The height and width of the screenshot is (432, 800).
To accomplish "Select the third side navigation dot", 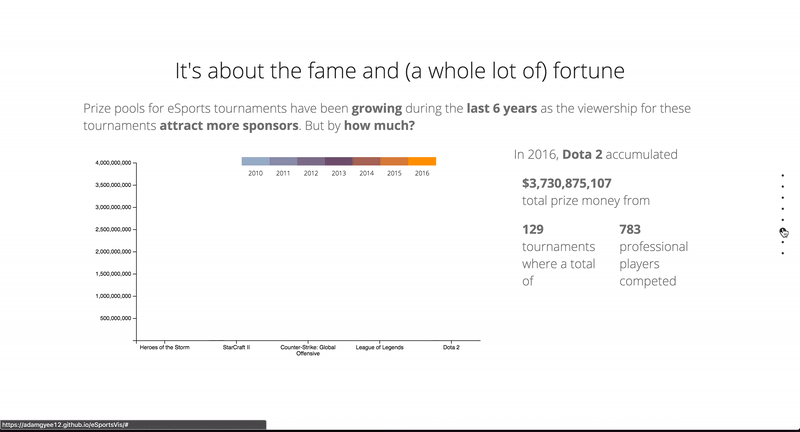I will pyautogui.click(x=782, y=197).
